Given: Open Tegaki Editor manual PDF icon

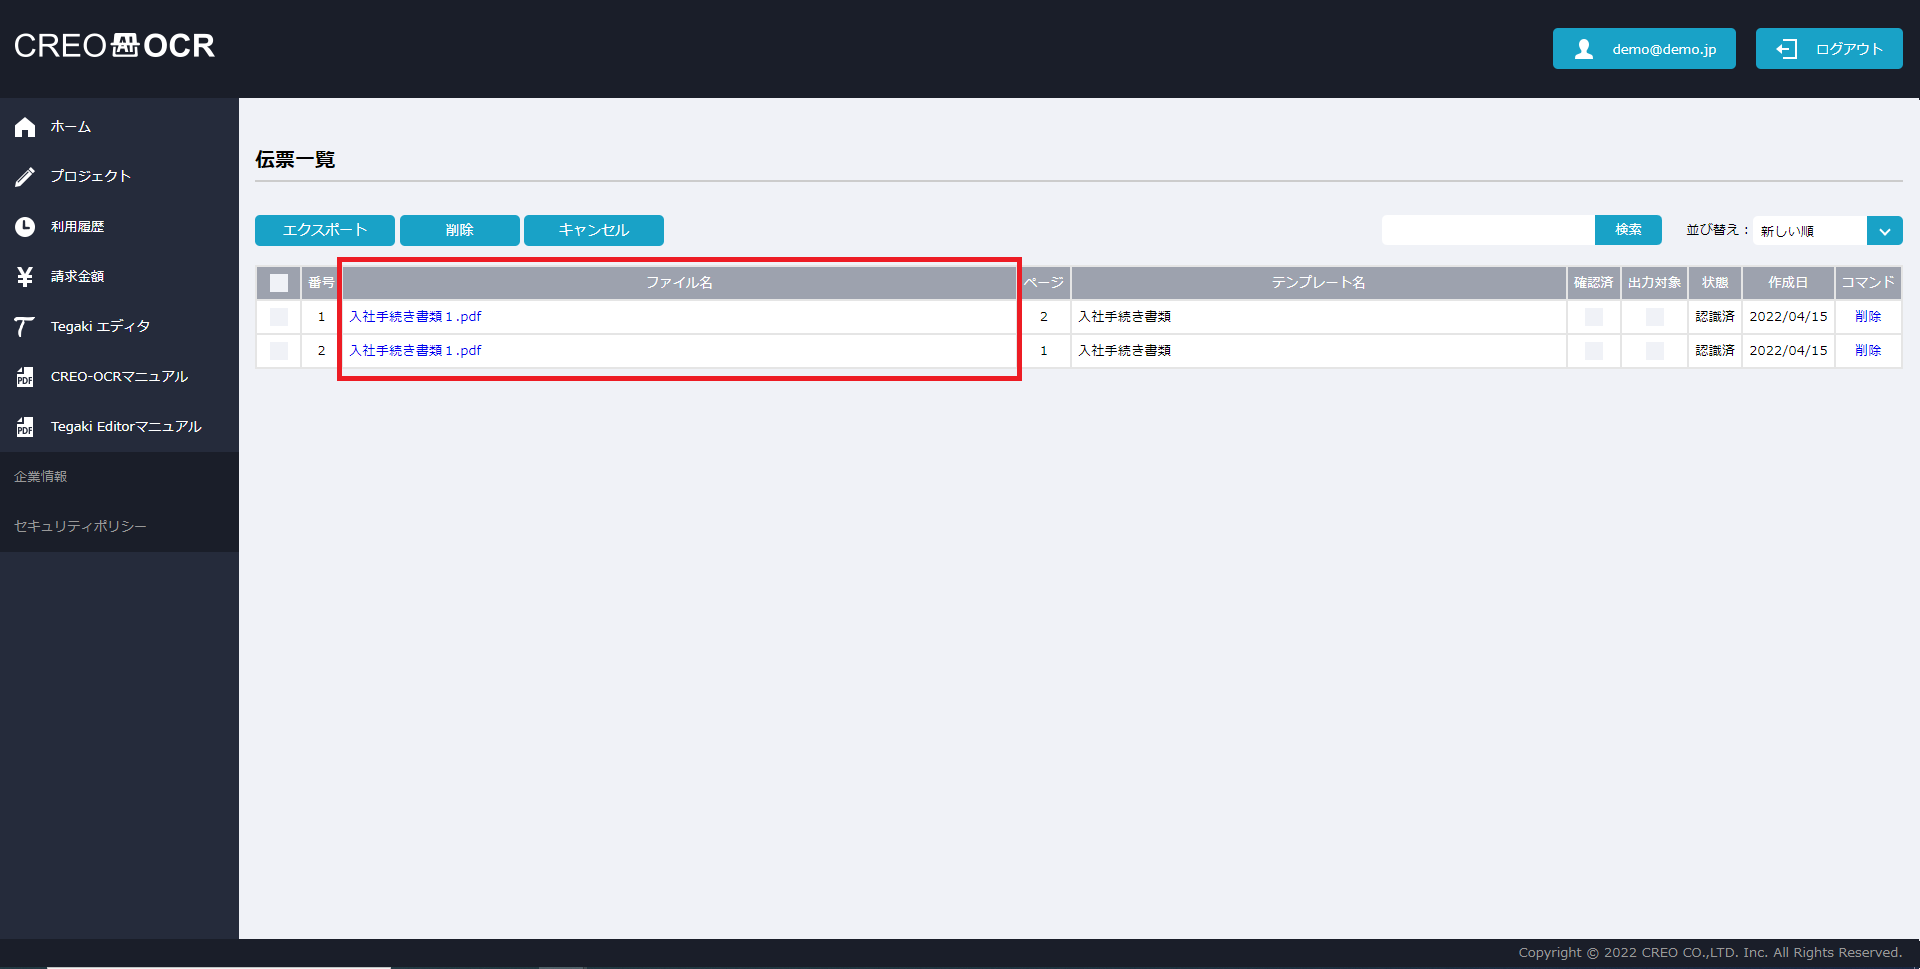Looking at the screenshot, I should pos(25,427).
